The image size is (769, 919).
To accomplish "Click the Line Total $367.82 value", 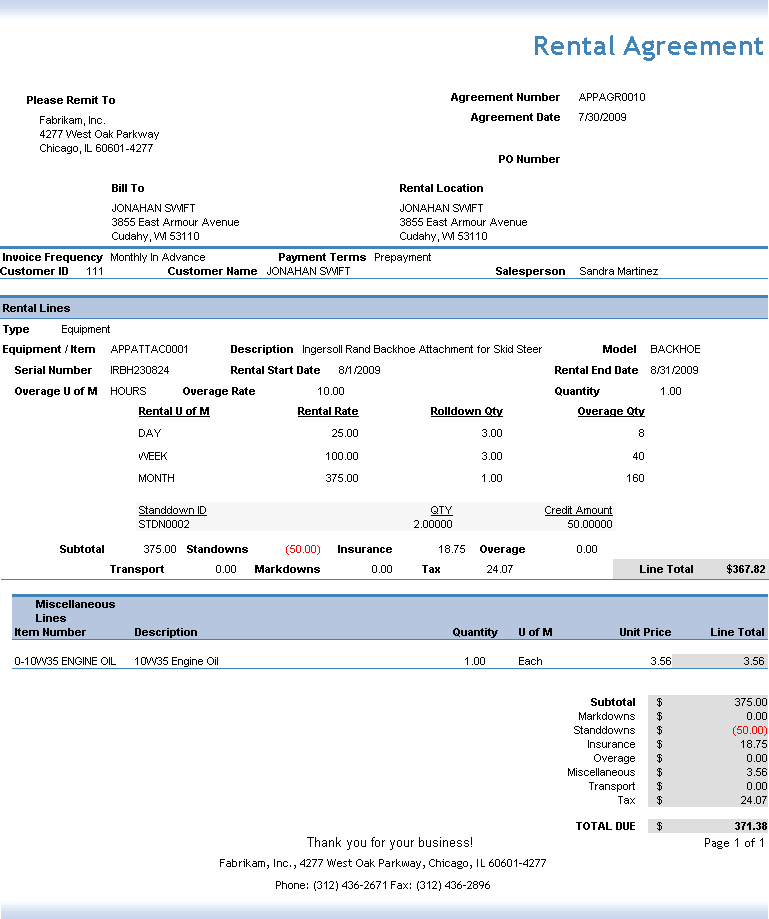I will (745, 569).
